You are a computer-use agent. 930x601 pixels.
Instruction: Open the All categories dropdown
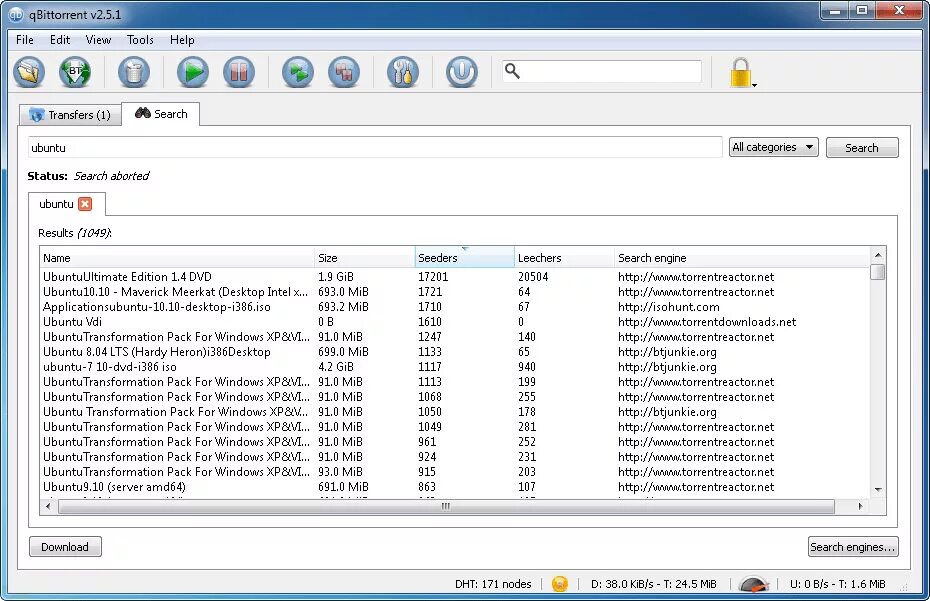pyautogui.click(x=773, y=146)
